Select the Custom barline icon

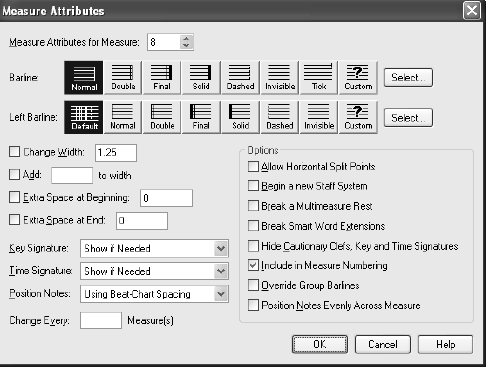tap(358, 78)
